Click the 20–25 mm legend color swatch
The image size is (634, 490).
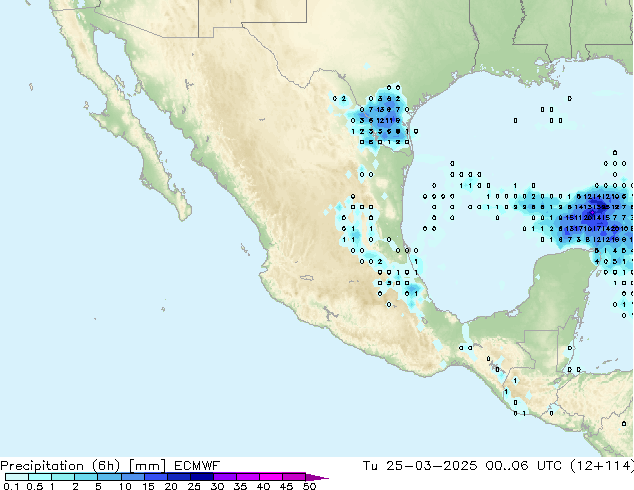178,477
